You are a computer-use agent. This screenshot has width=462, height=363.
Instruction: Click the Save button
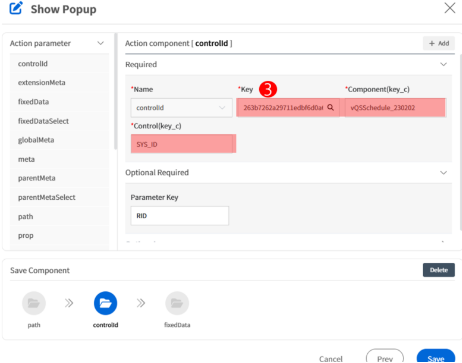click(x=436, y=357)
